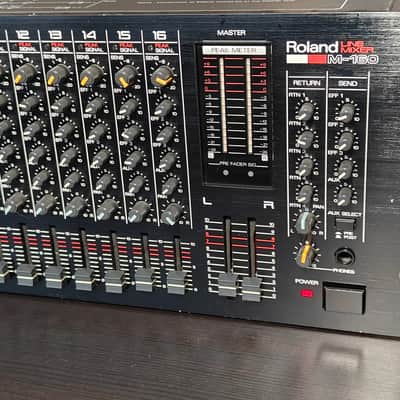
Task: Turn the send EFF 1 master knob
Action: coord(347,112)
